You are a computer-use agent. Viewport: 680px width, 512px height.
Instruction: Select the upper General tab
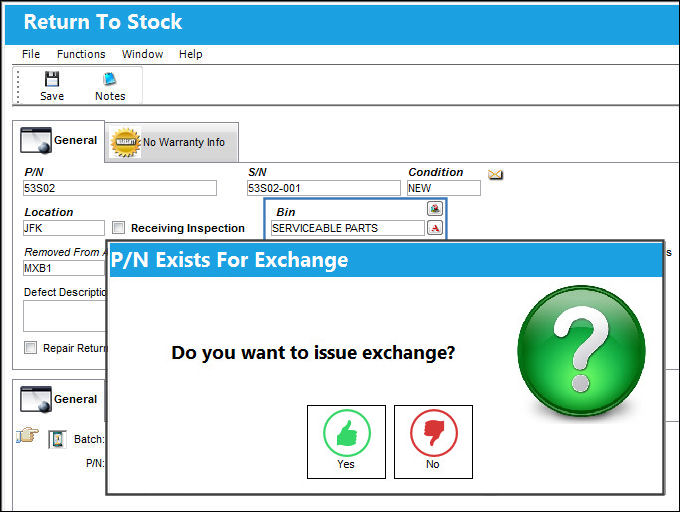point(59,140)
